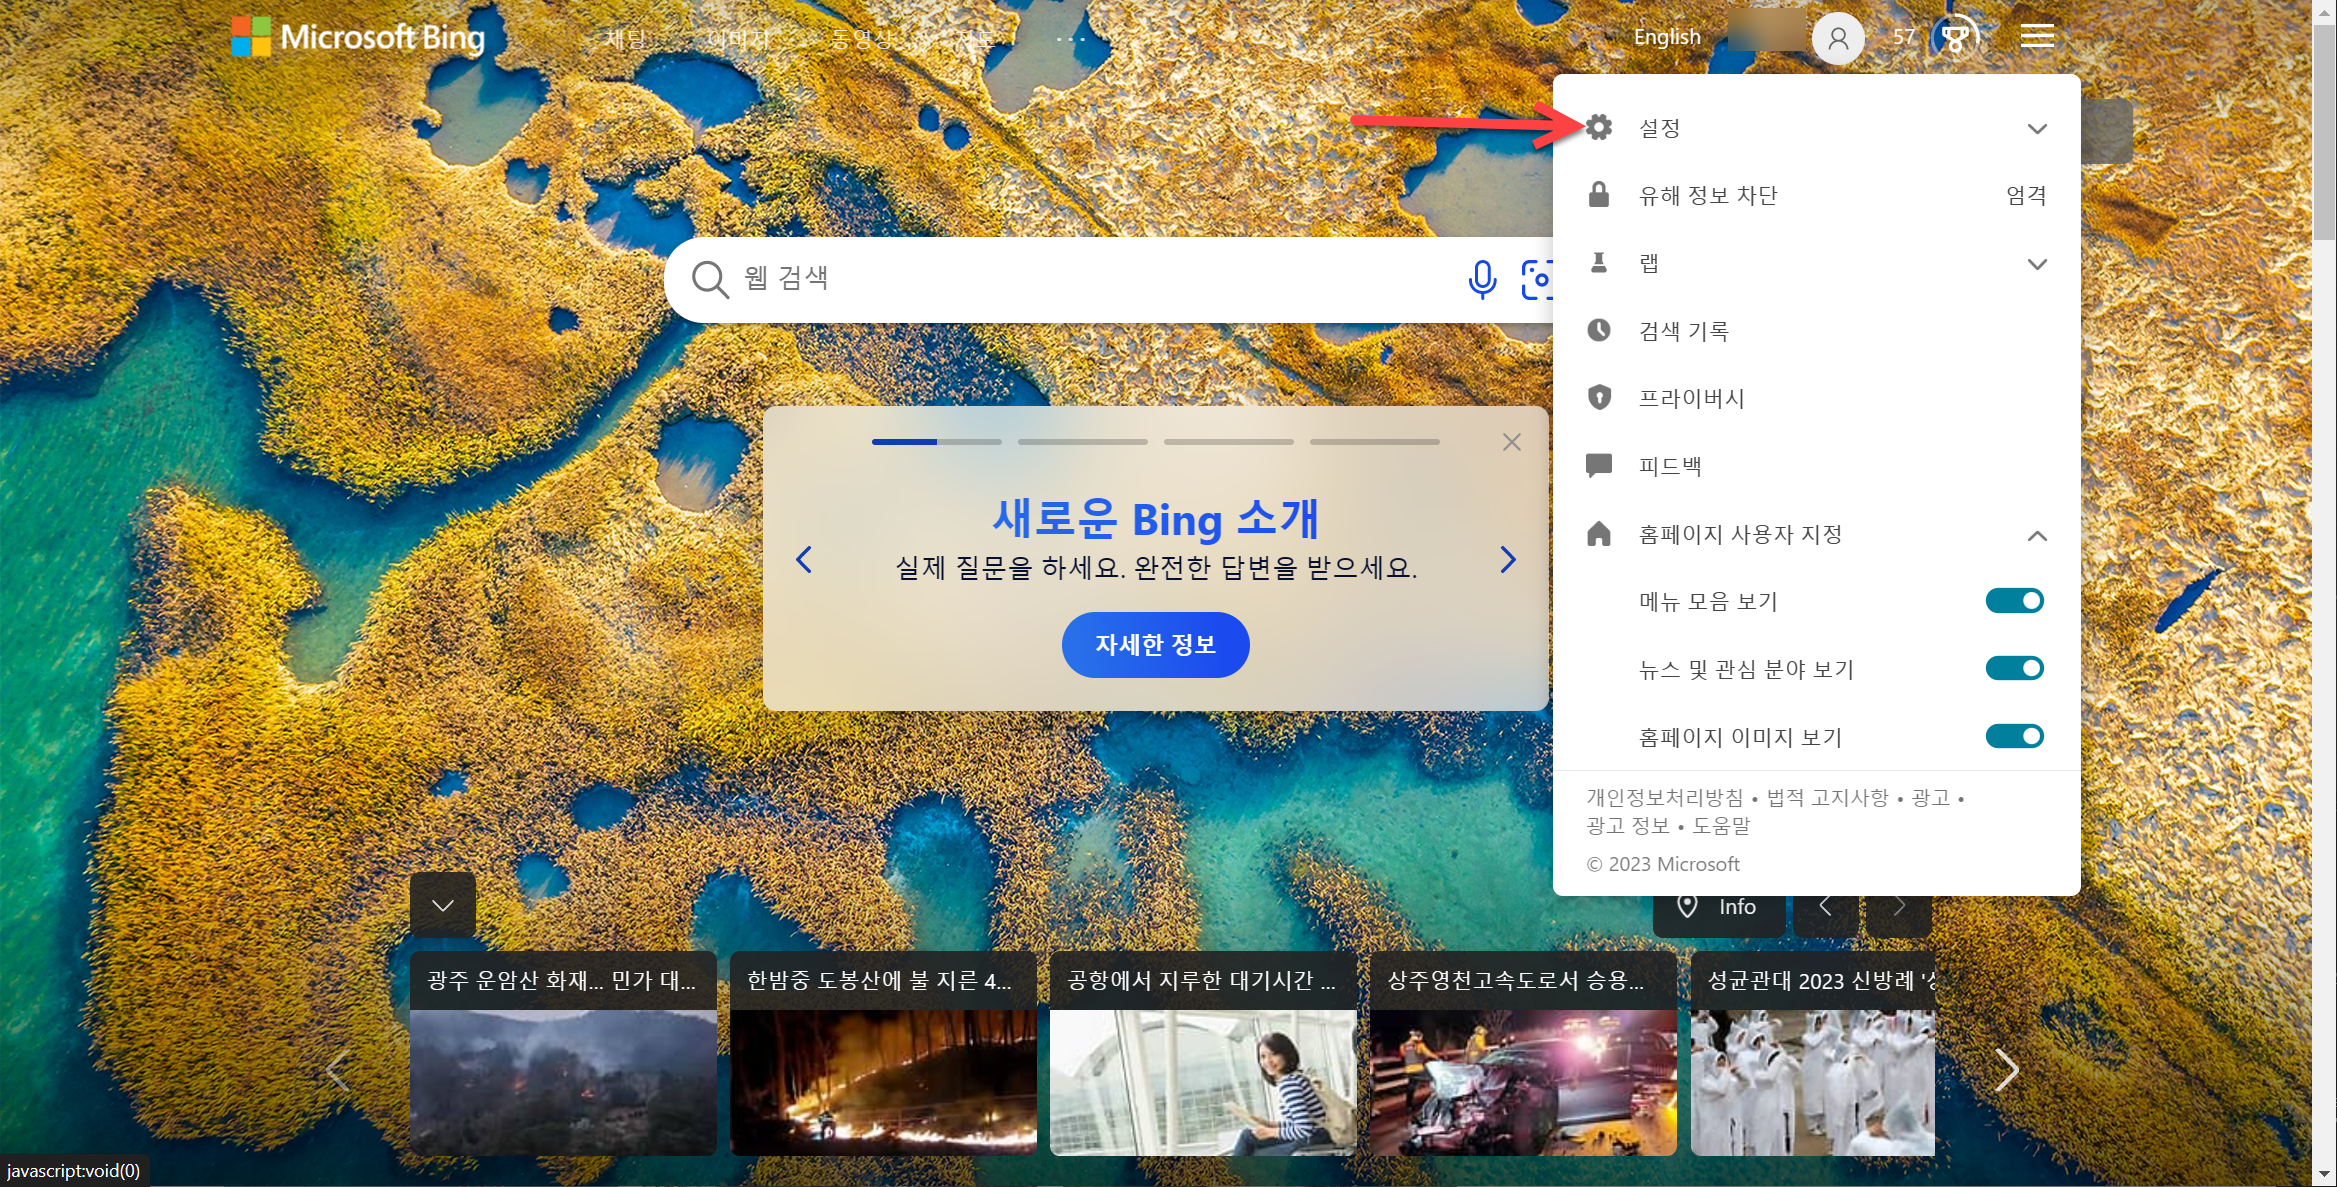The image size is (2337, 1187).
Task: Toggle off 메뉴 모음 보기 switch
Action: tap(2014, 601)
